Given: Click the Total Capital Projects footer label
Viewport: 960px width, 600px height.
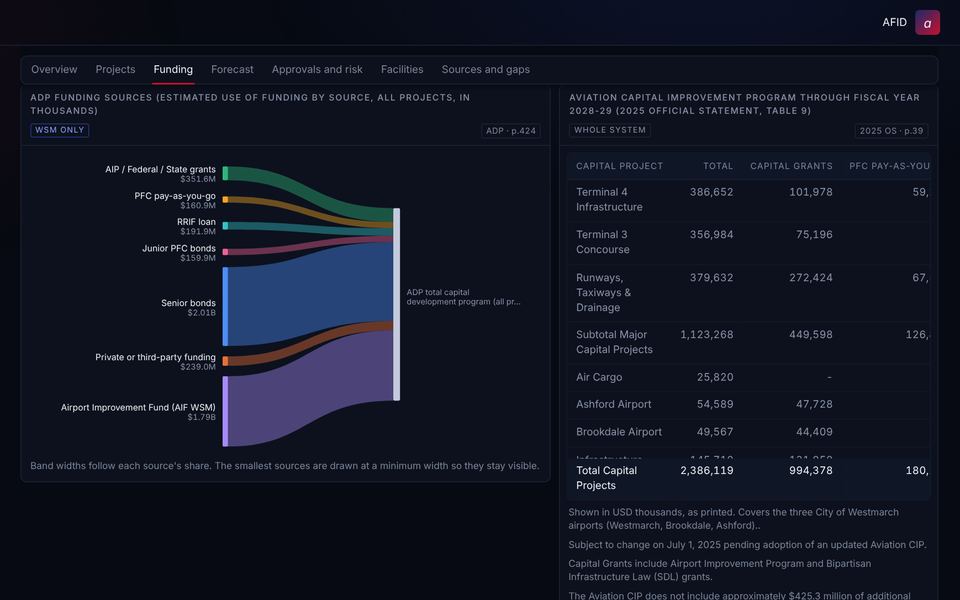Looking at the screenshot, I should coord(606,478).
